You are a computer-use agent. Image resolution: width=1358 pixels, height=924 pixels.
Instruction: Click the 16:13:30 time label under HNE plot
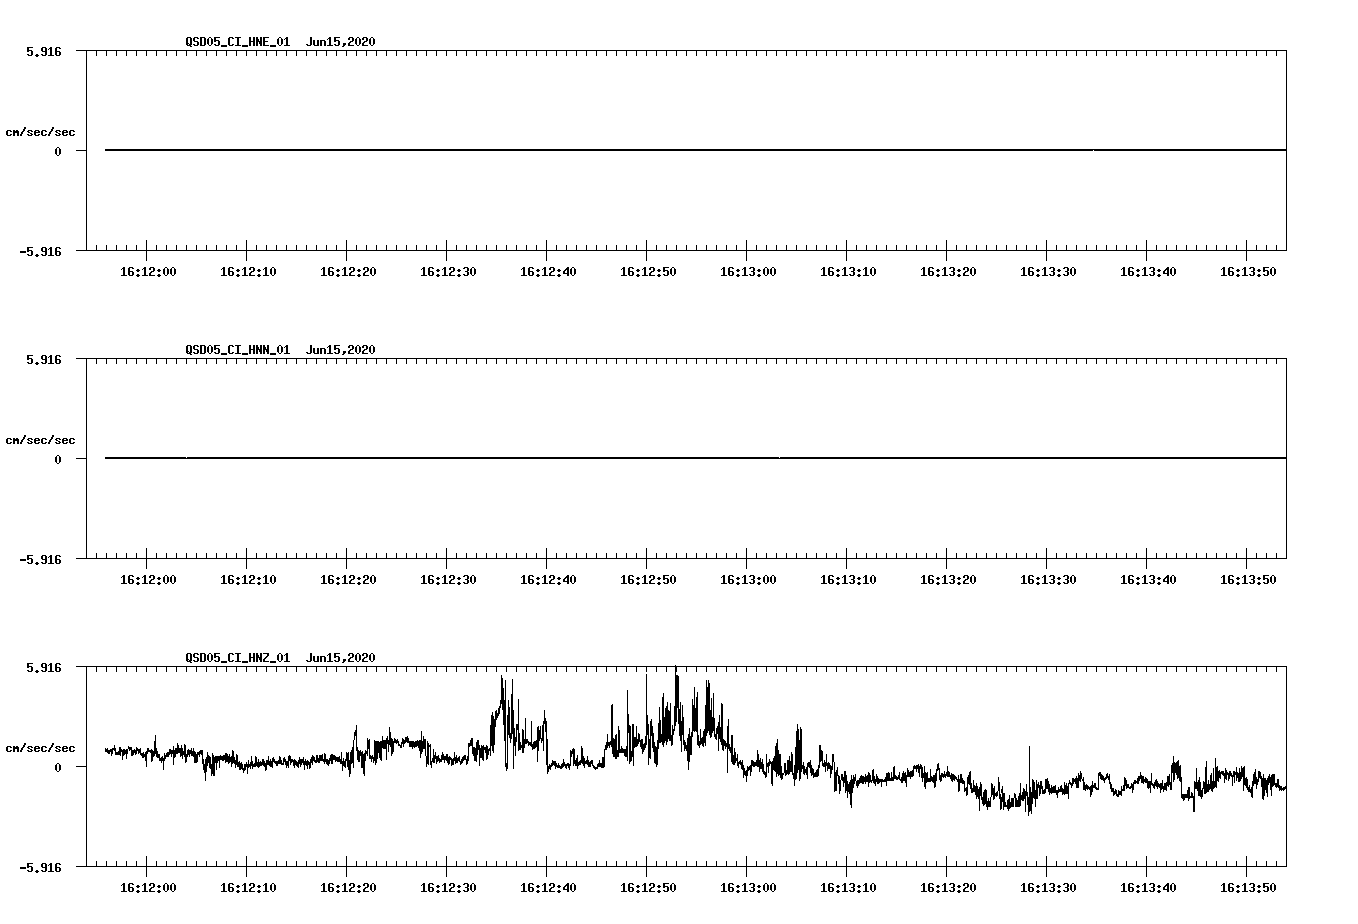[x=1048, y=272]
